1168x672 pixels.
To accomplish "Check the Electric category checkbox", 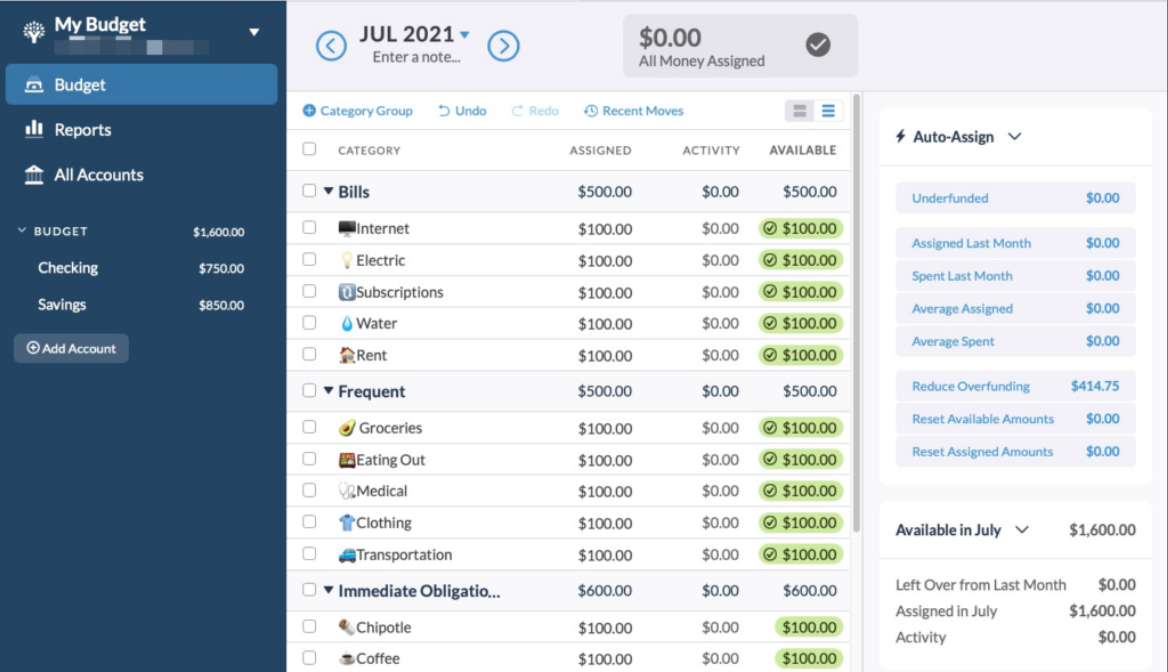I will point(309,259).
